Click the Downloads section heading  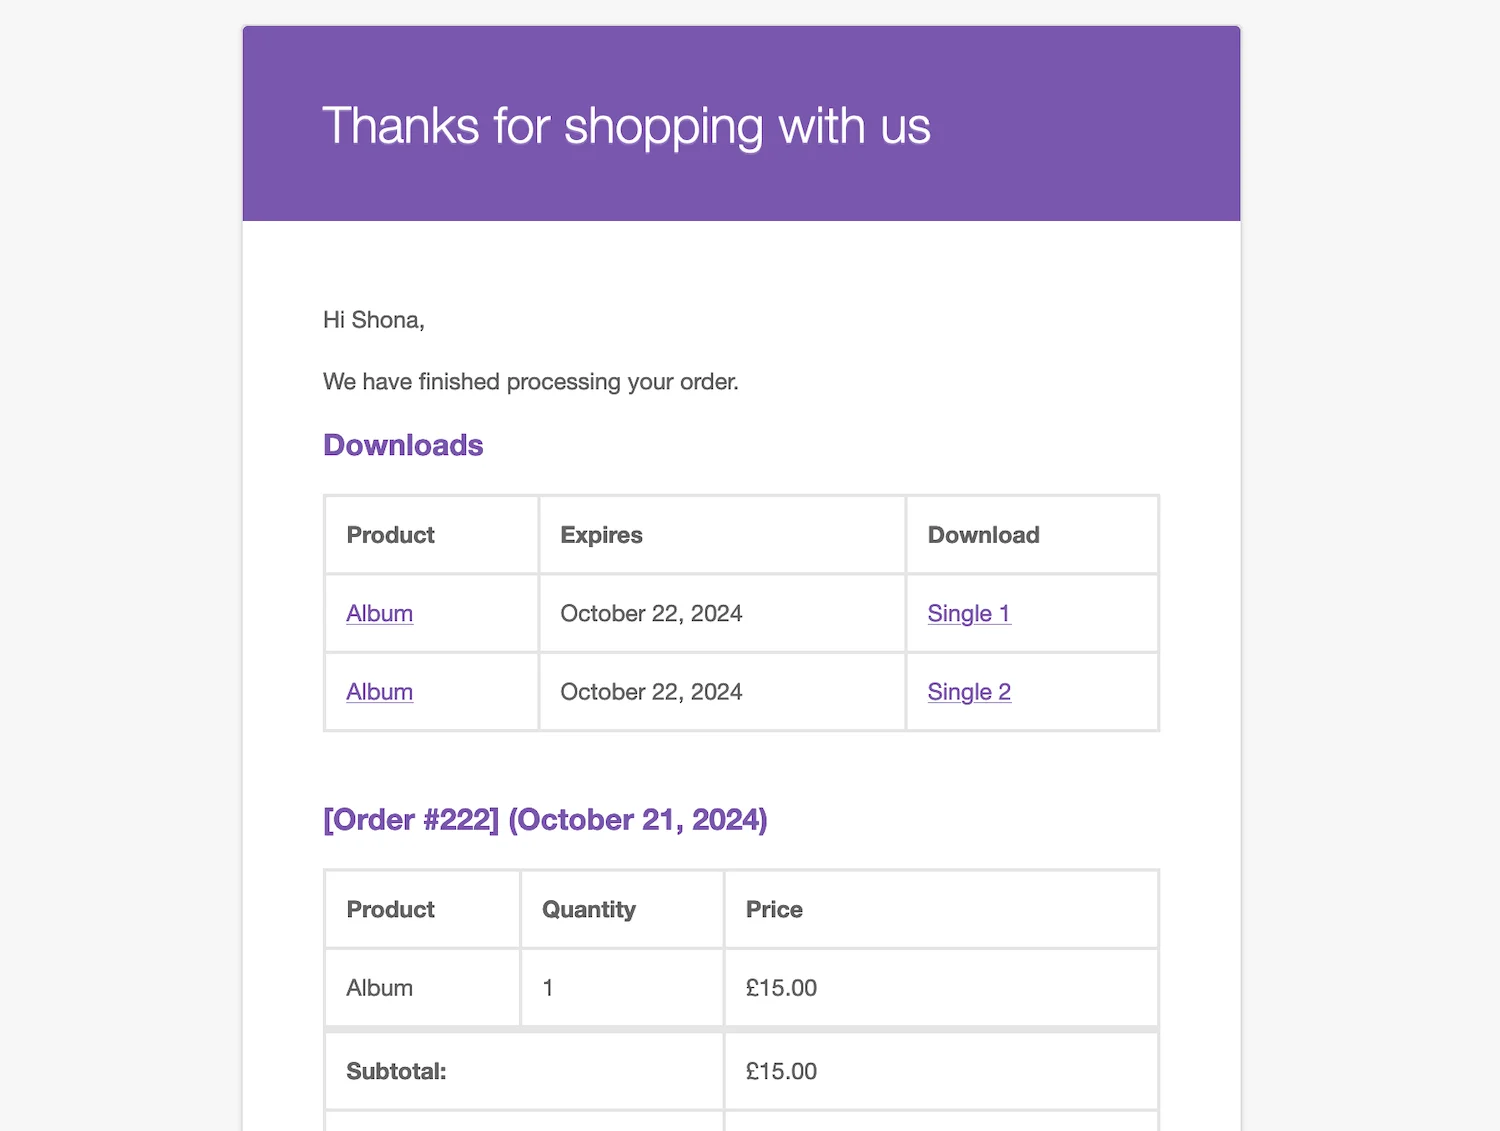(x=403, y=445)
